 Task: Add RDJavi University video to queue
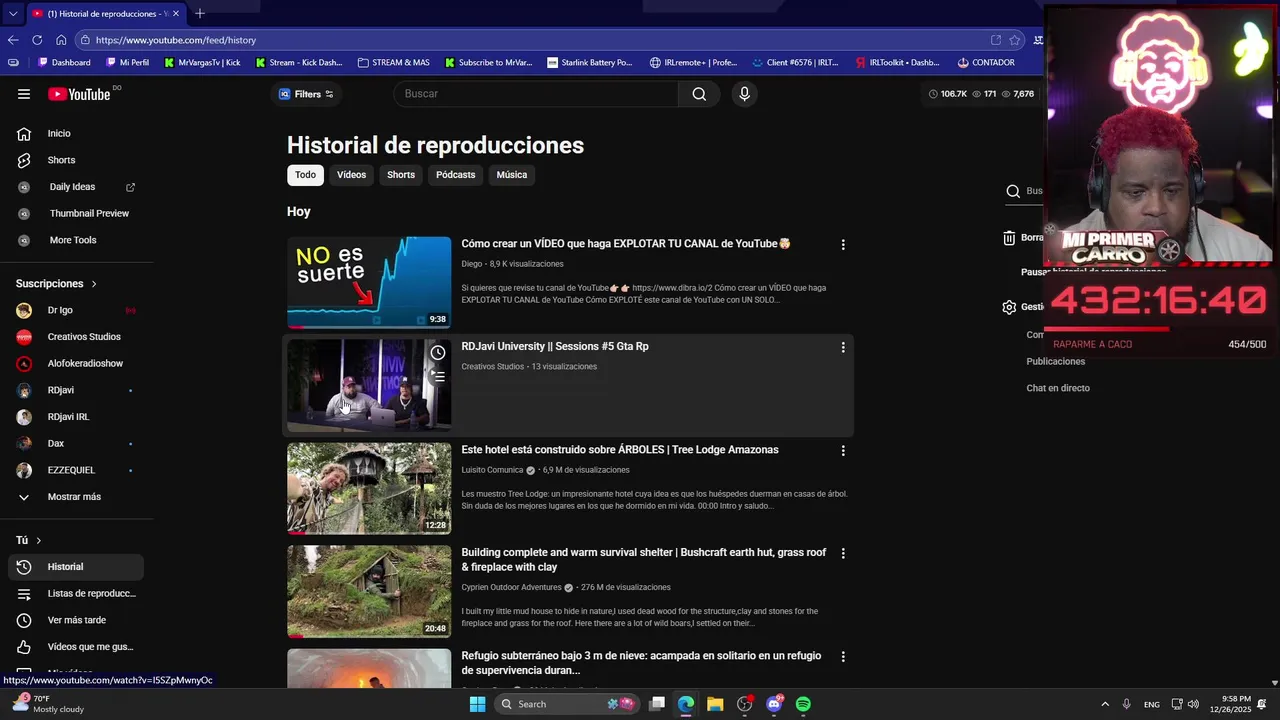click(438, 377)
